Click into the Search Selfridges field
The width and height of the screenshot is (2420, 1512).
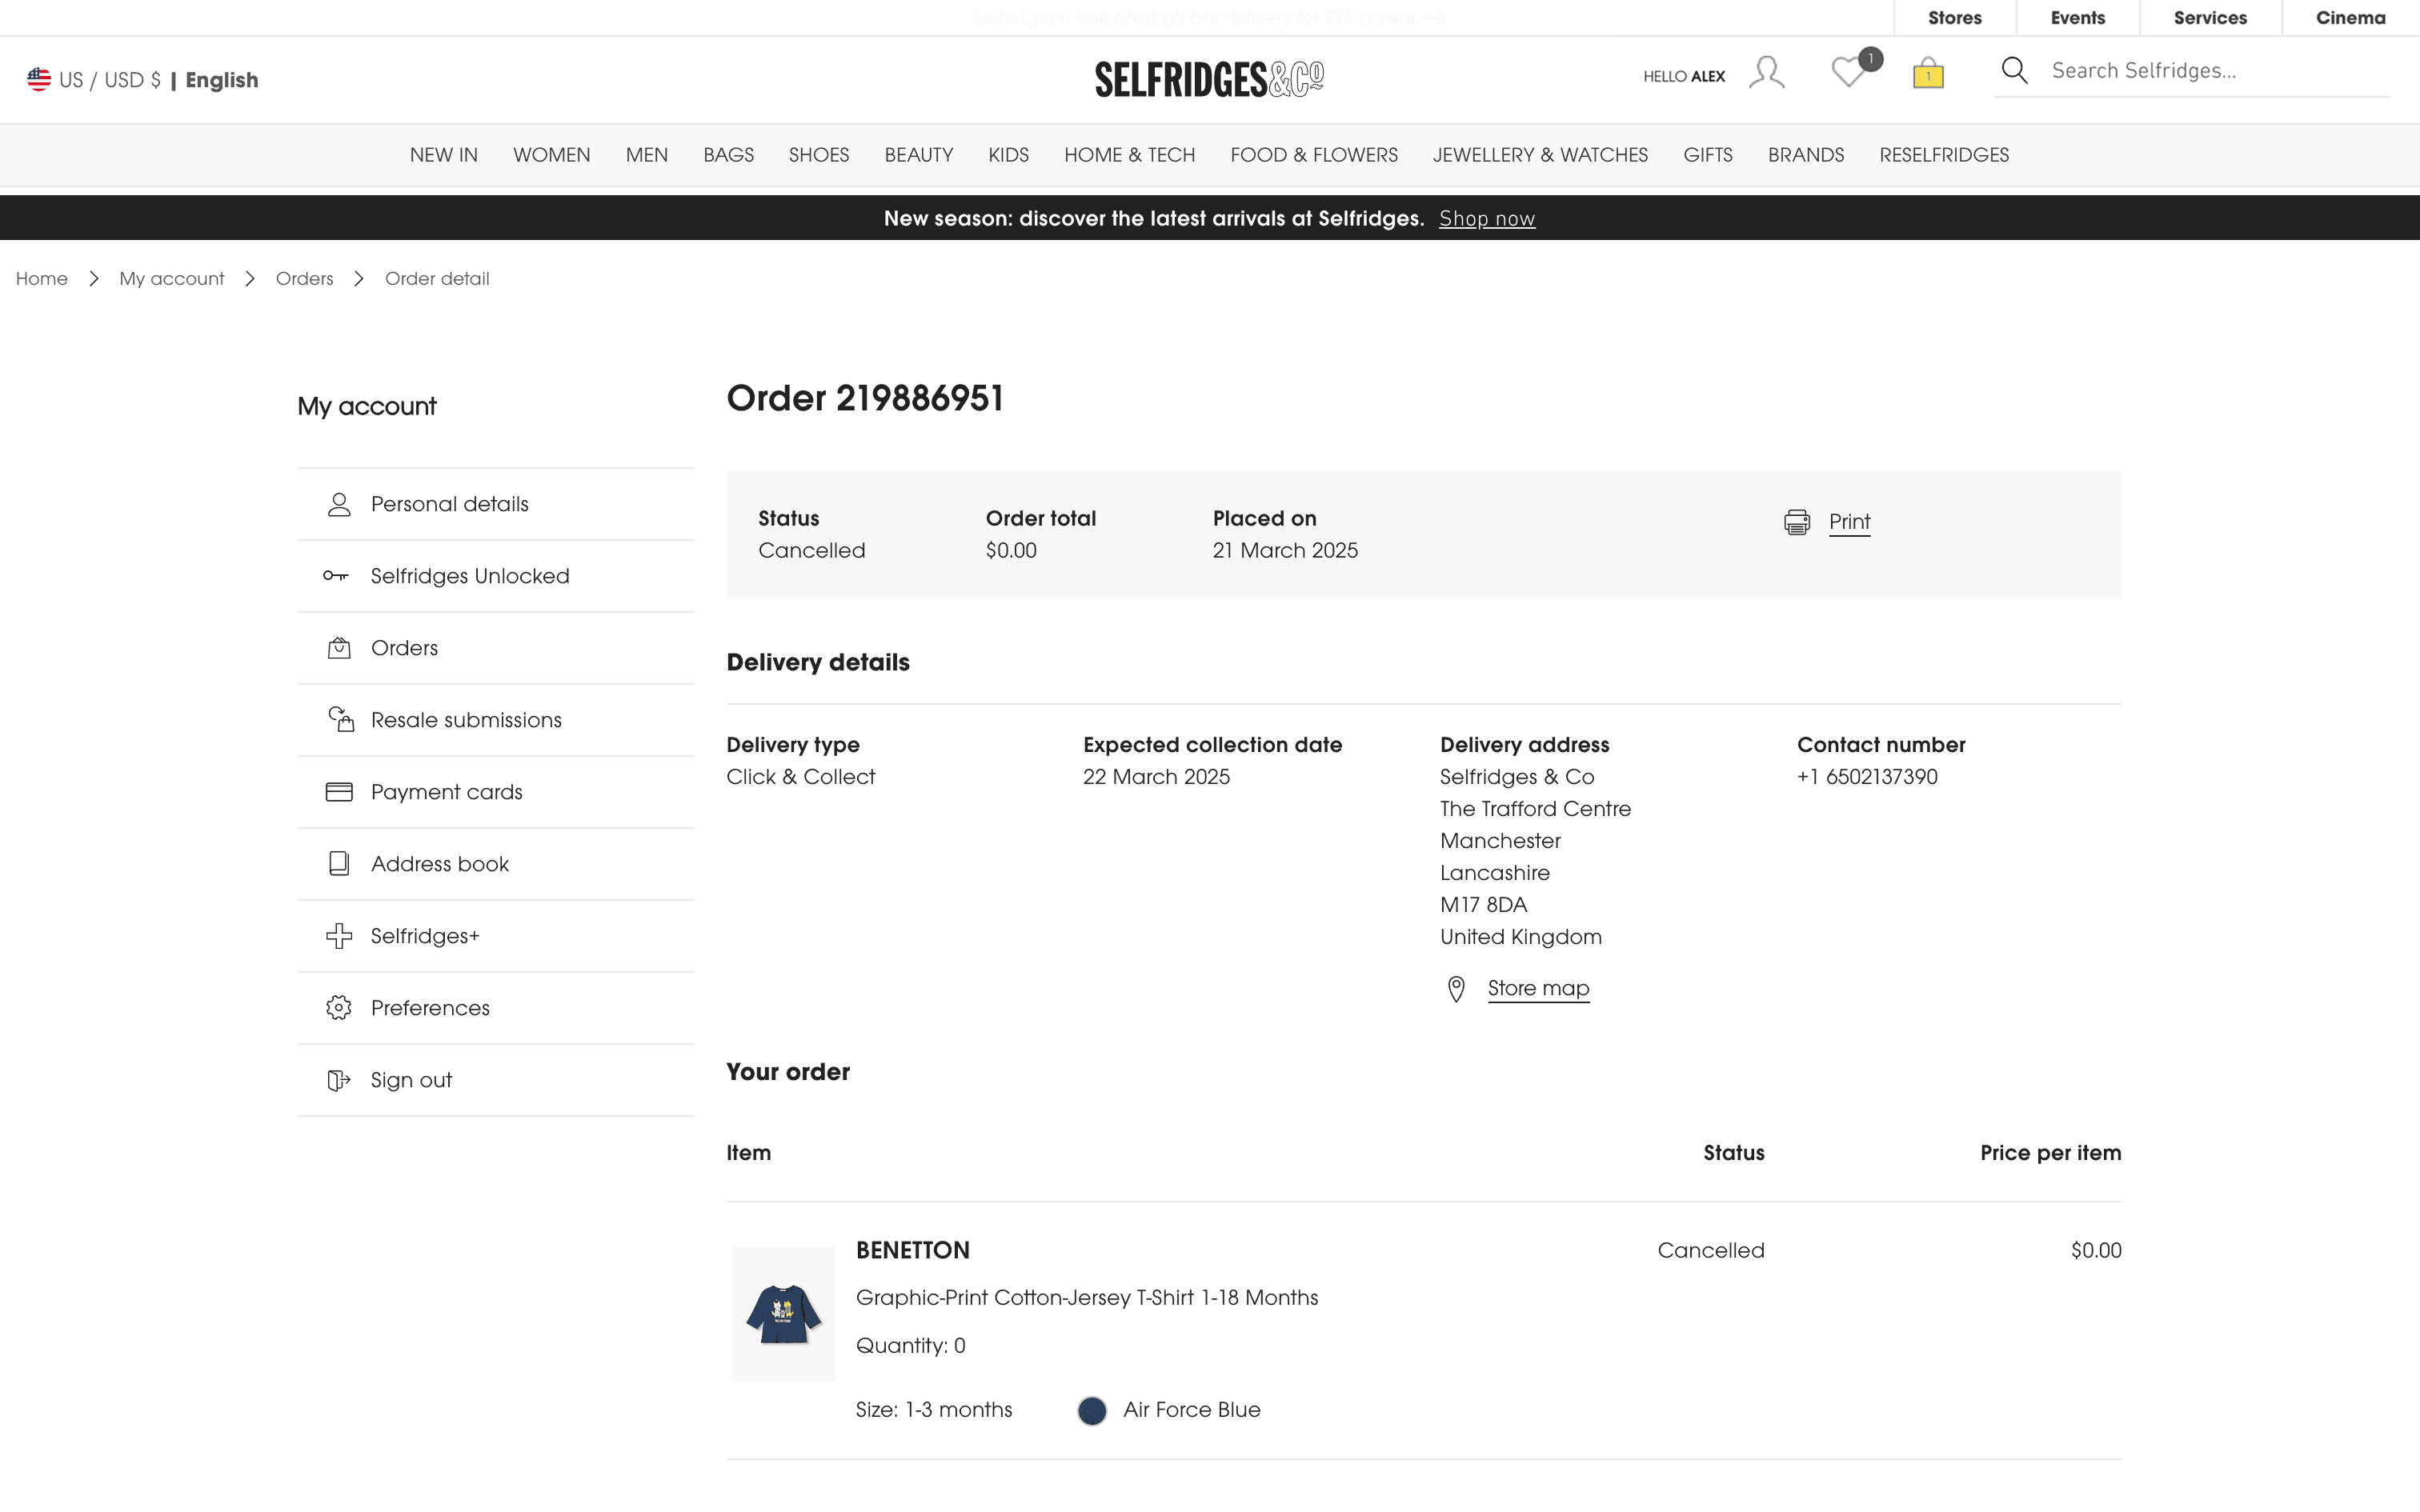2200,71
